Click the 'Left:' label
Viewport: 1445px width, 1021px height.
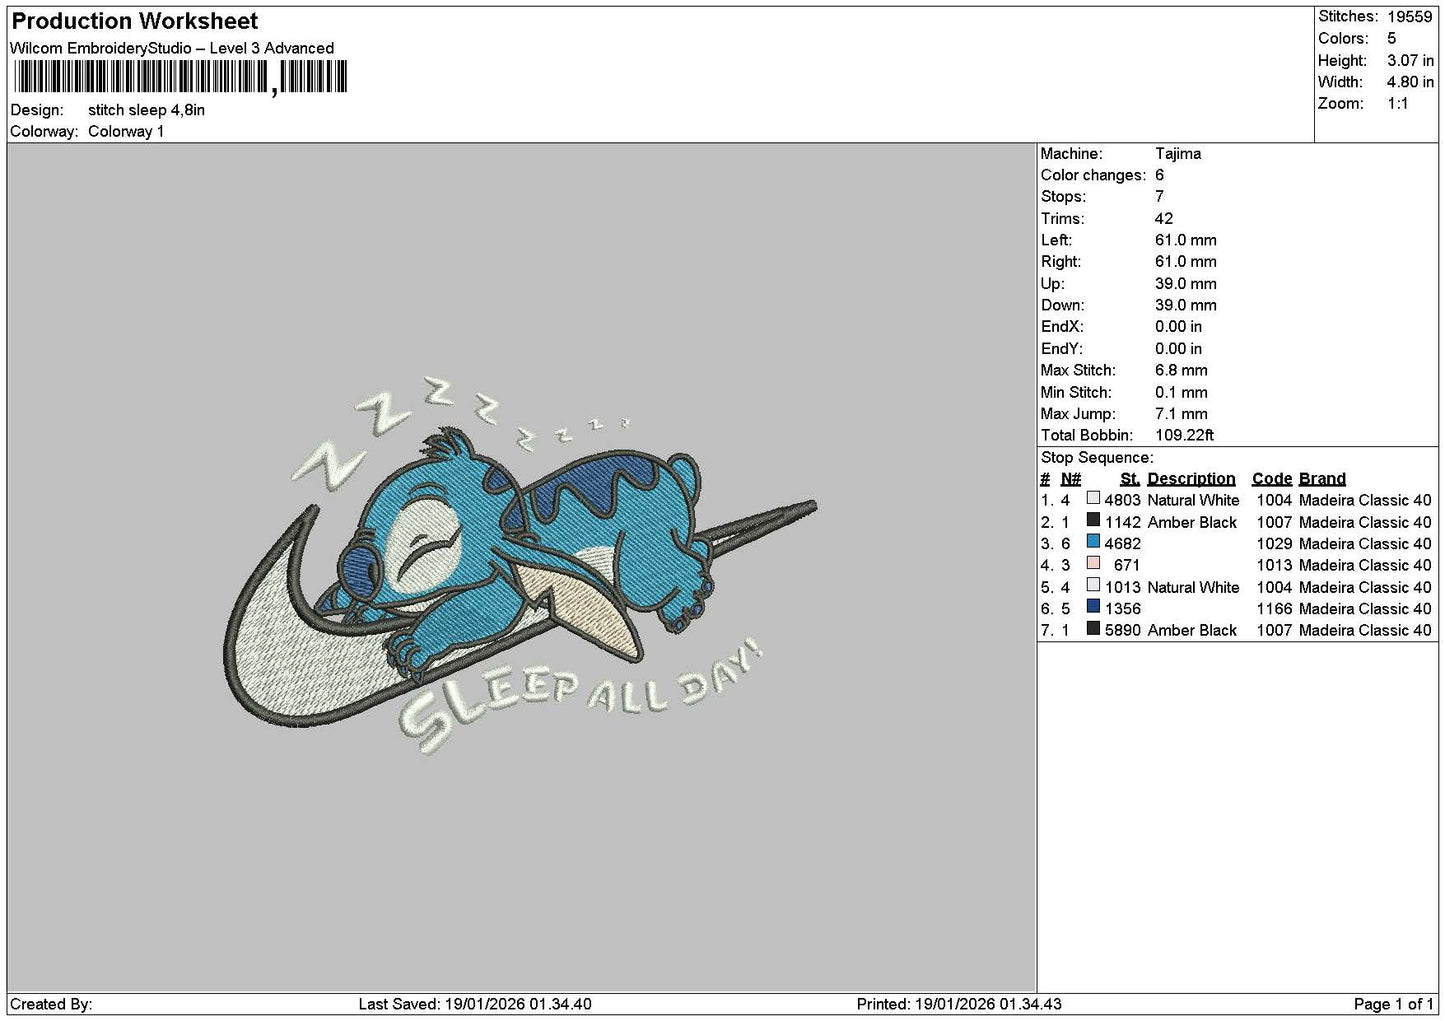coord(1056,240)
